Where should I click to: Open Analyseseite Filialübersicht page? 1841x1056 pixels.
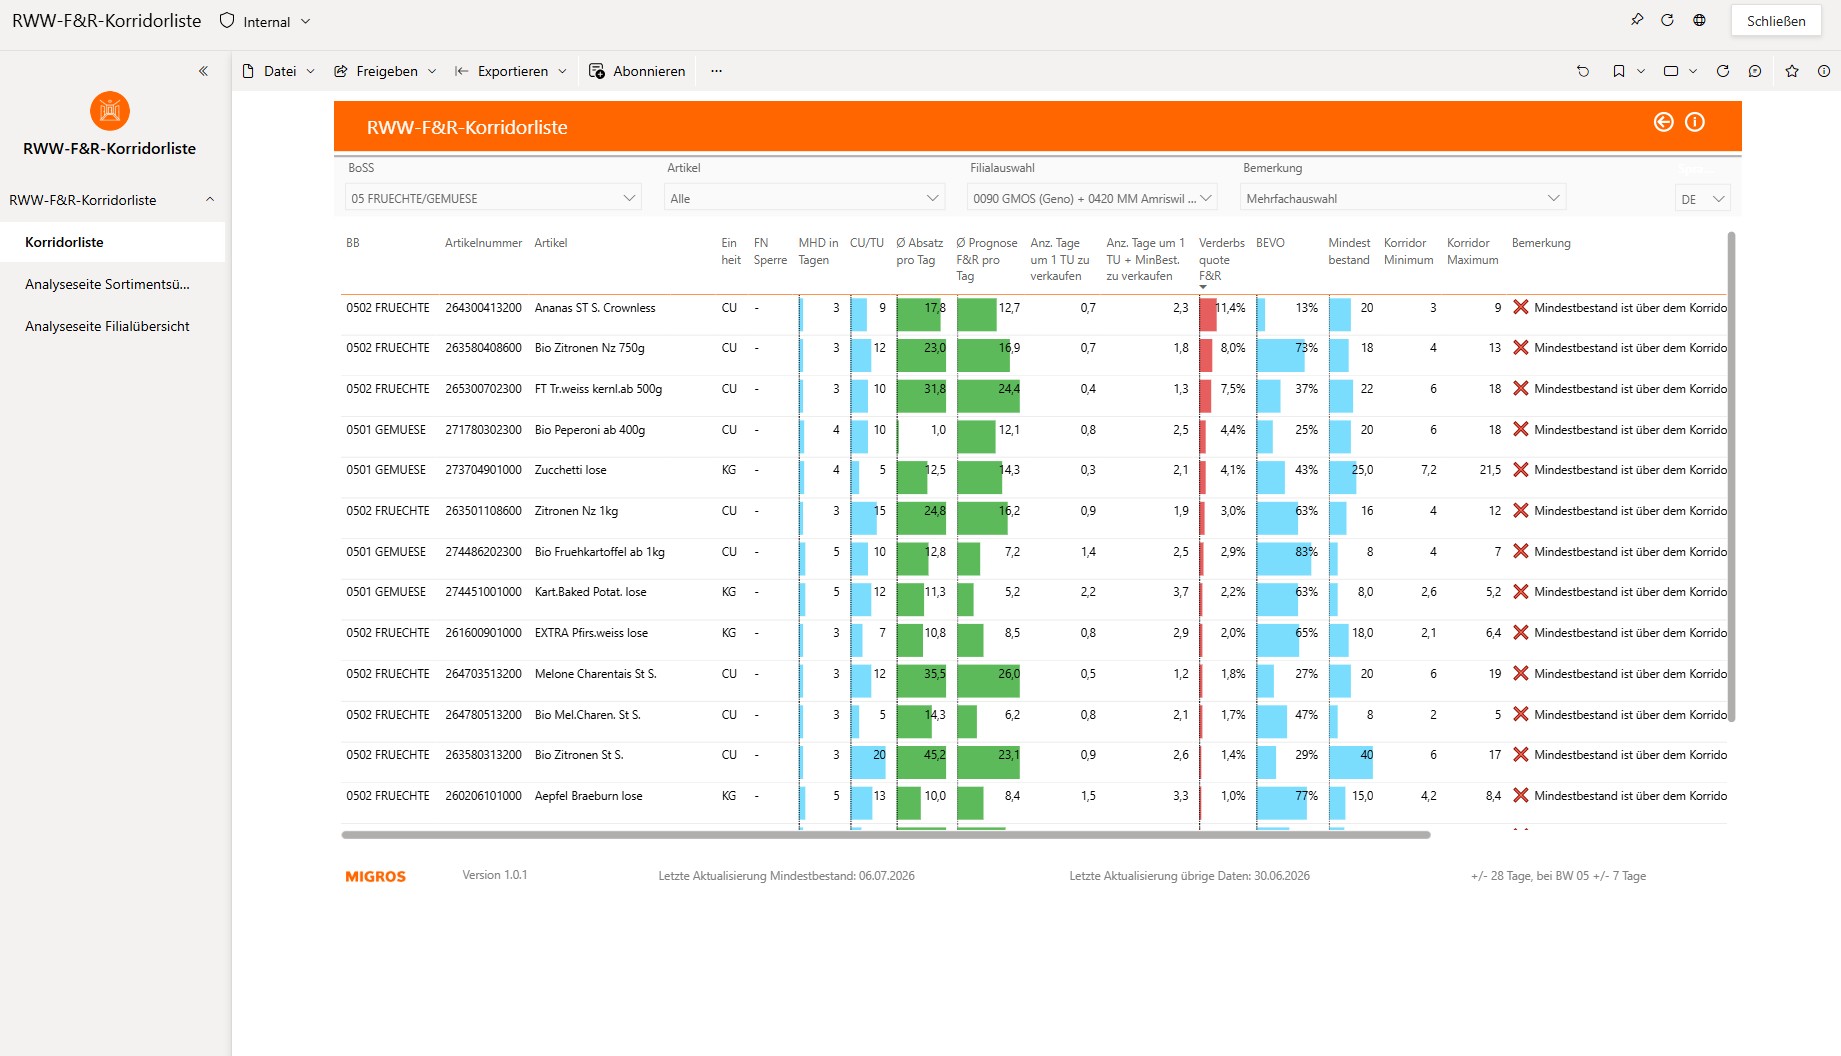107,326
